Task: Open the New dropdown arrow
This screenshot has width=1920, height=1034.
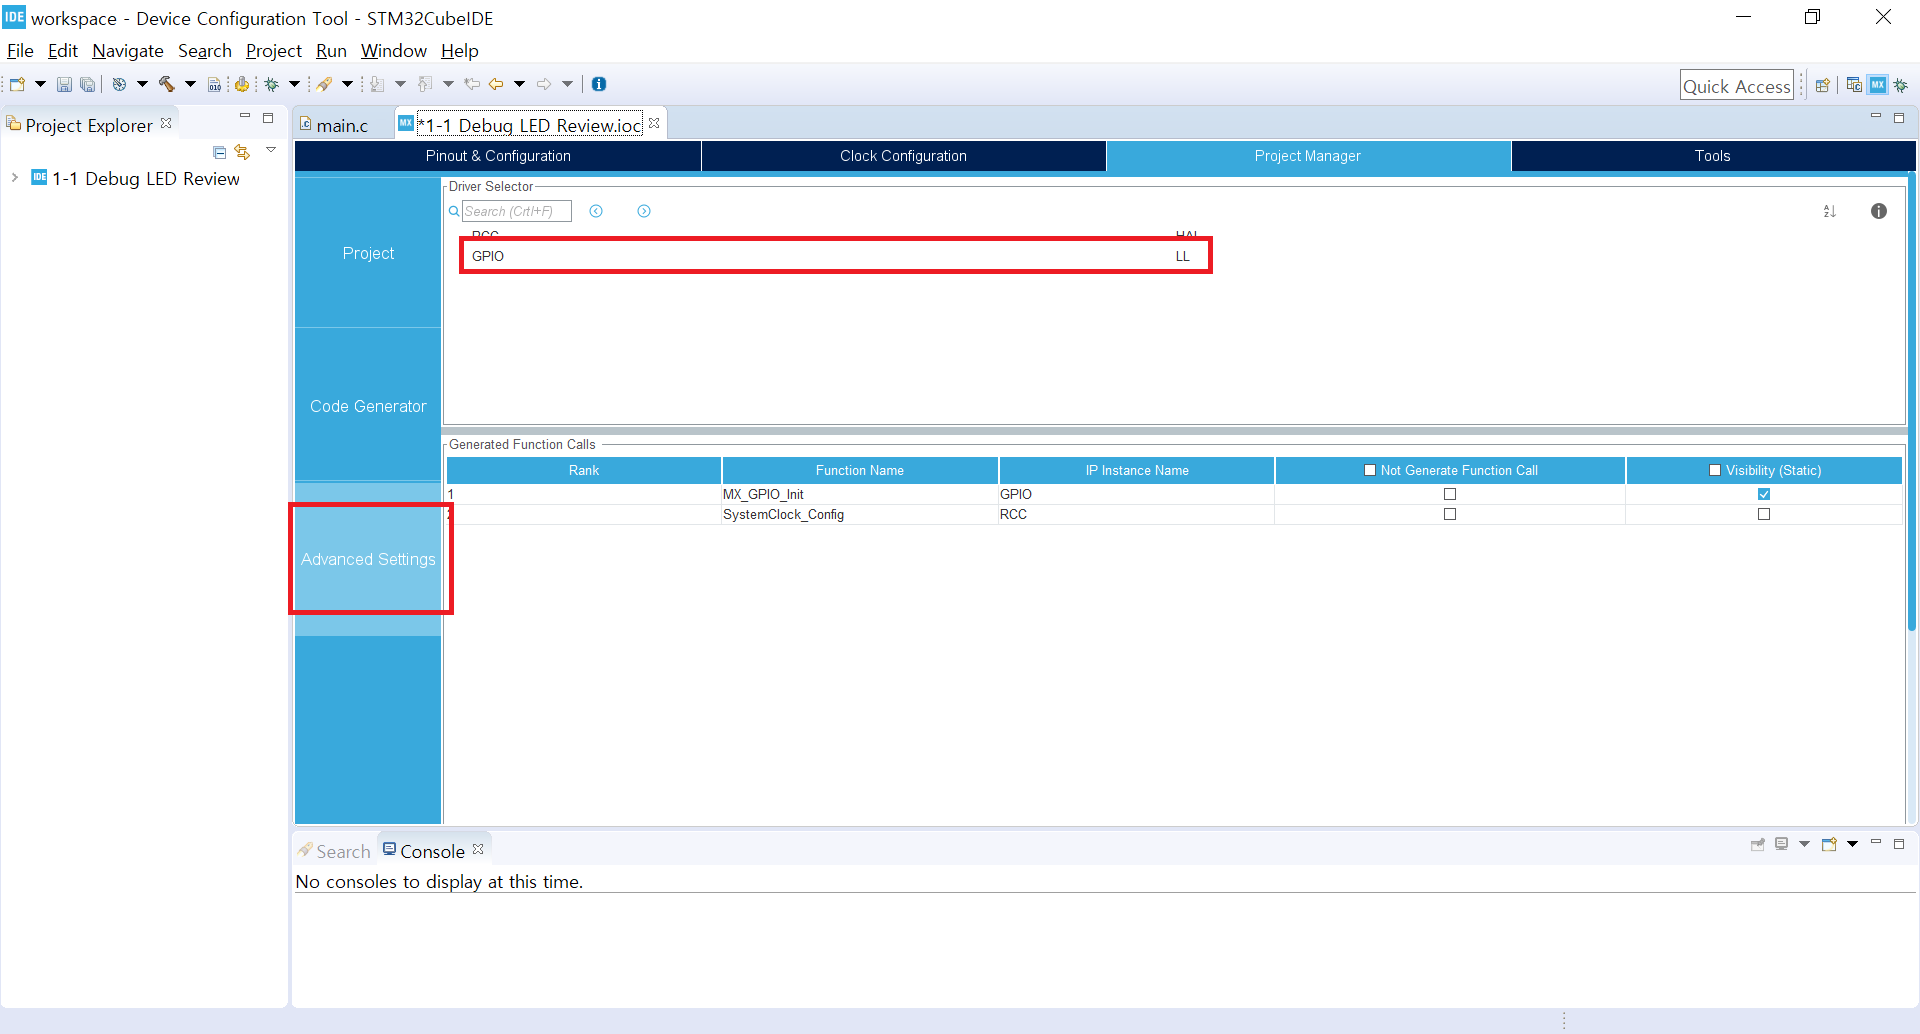Action: (x=40, y=85)
